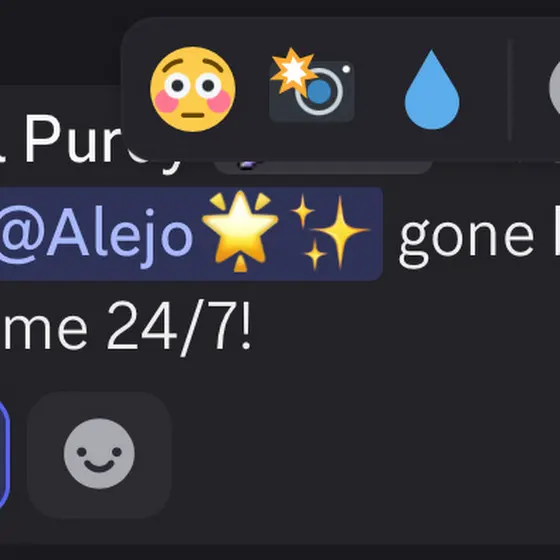Open the author username starting with Pur
Image resolution: width=560 pixels, height=560 pixels.
pos(71,139)
